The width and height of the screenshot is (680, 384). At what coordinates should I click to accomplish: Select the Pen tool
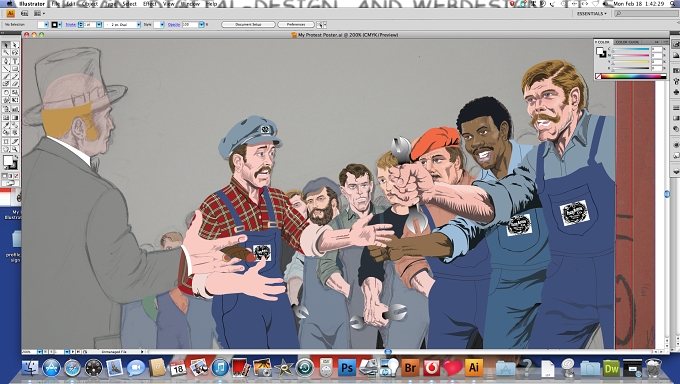pyautogui.click(x=6, y=61)
